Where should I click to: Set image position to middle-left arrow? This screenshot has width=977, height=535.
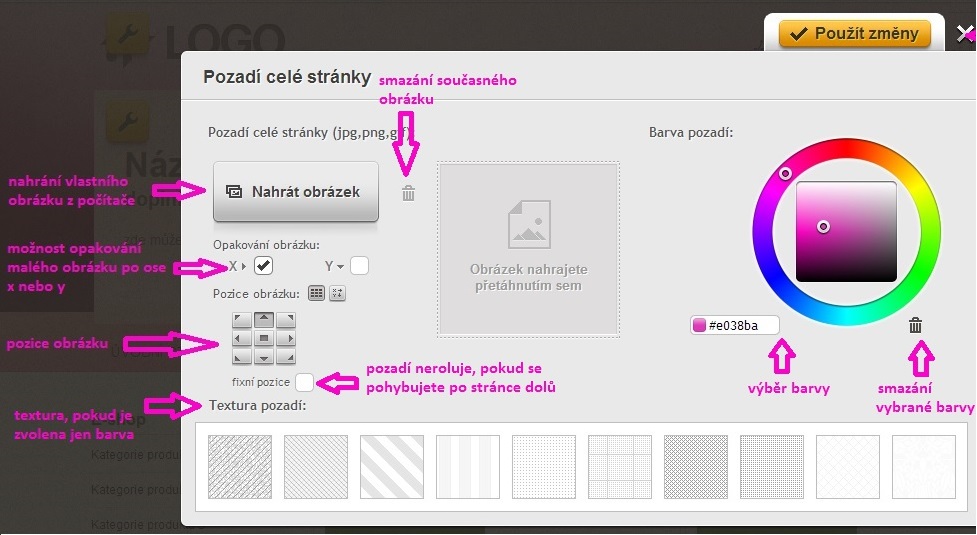pyautogui.click(x=241, y=340)
